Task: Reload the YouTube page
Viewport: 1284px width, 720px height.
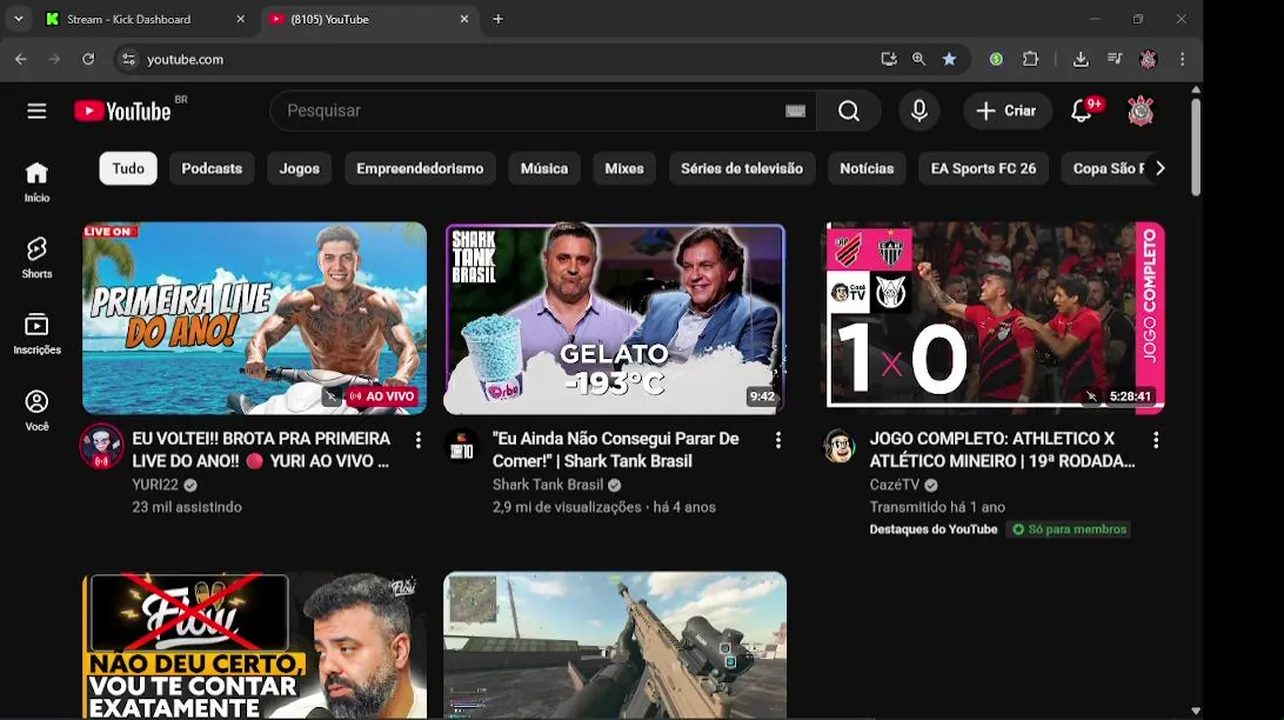Action: point(88,59)
